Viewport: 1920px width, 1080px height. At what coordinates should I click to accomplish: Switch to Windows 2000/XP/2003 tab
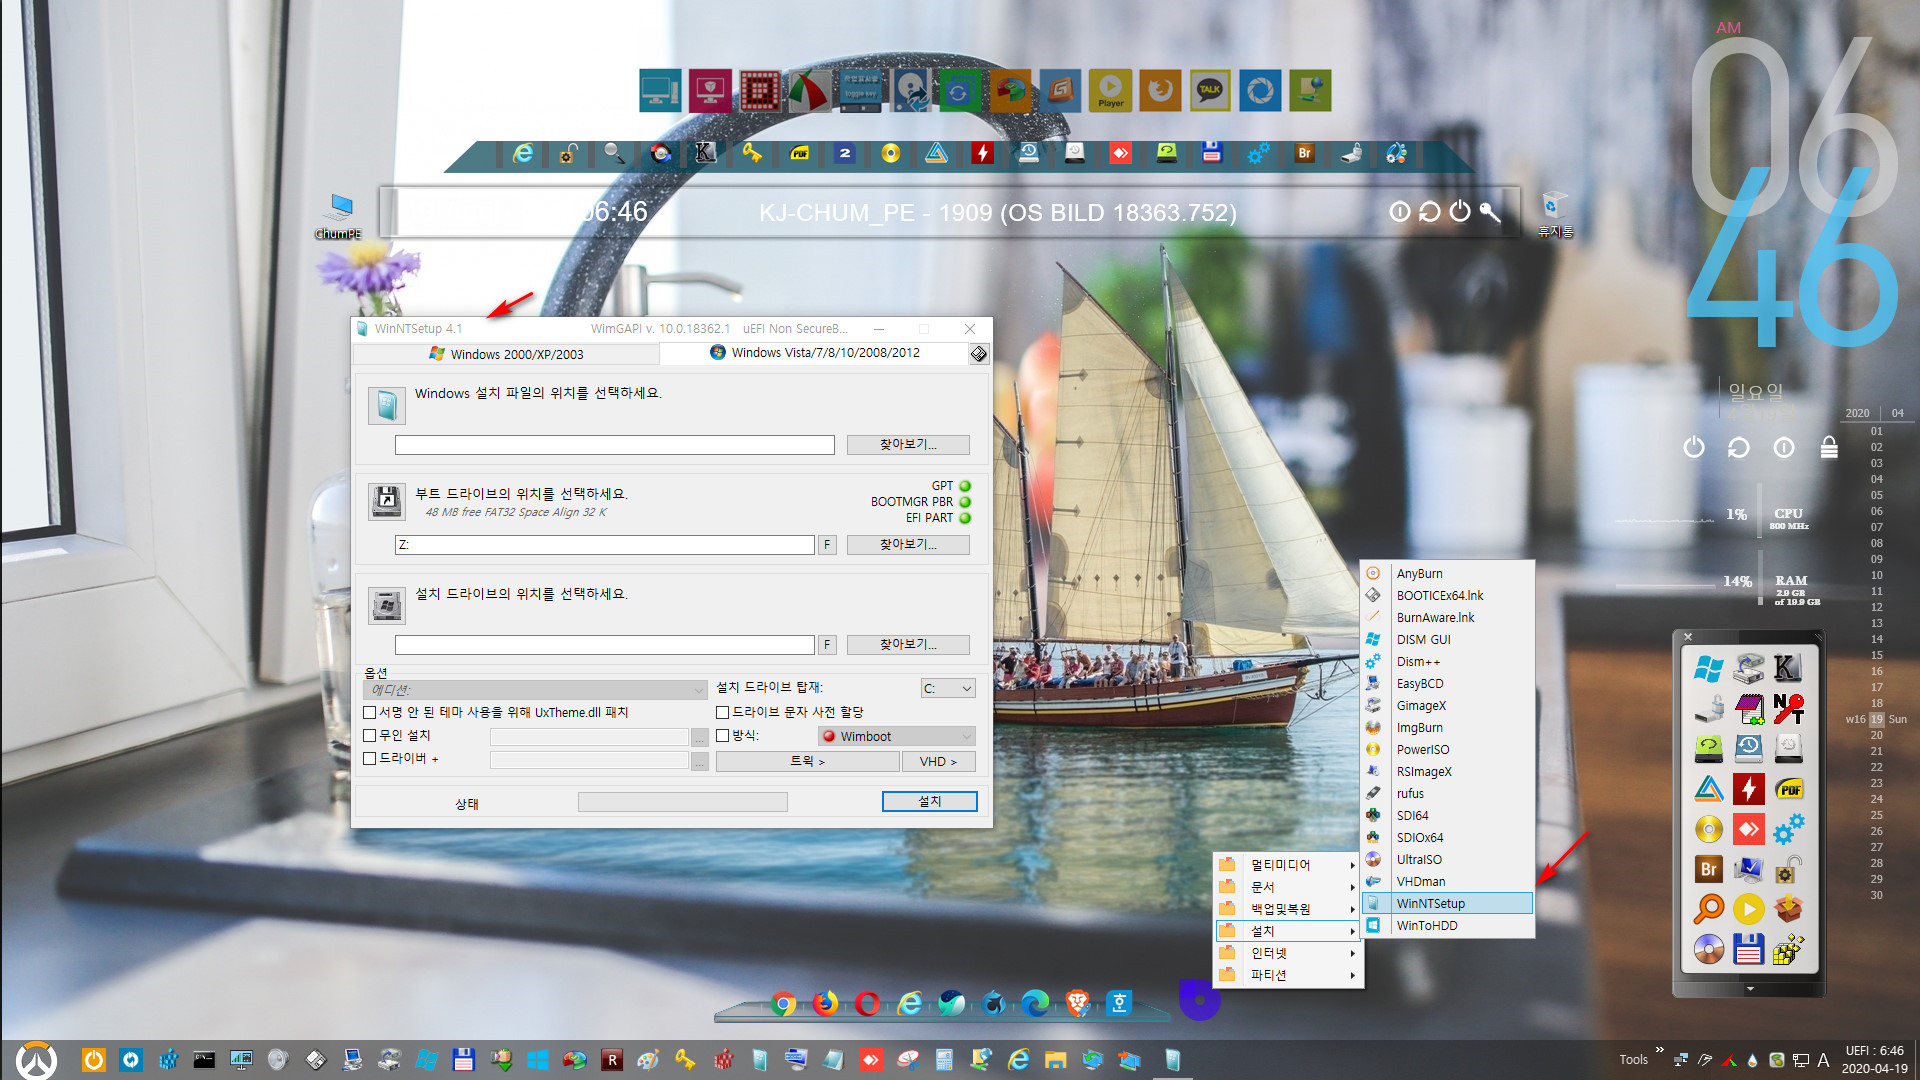[x=506, y=354]
